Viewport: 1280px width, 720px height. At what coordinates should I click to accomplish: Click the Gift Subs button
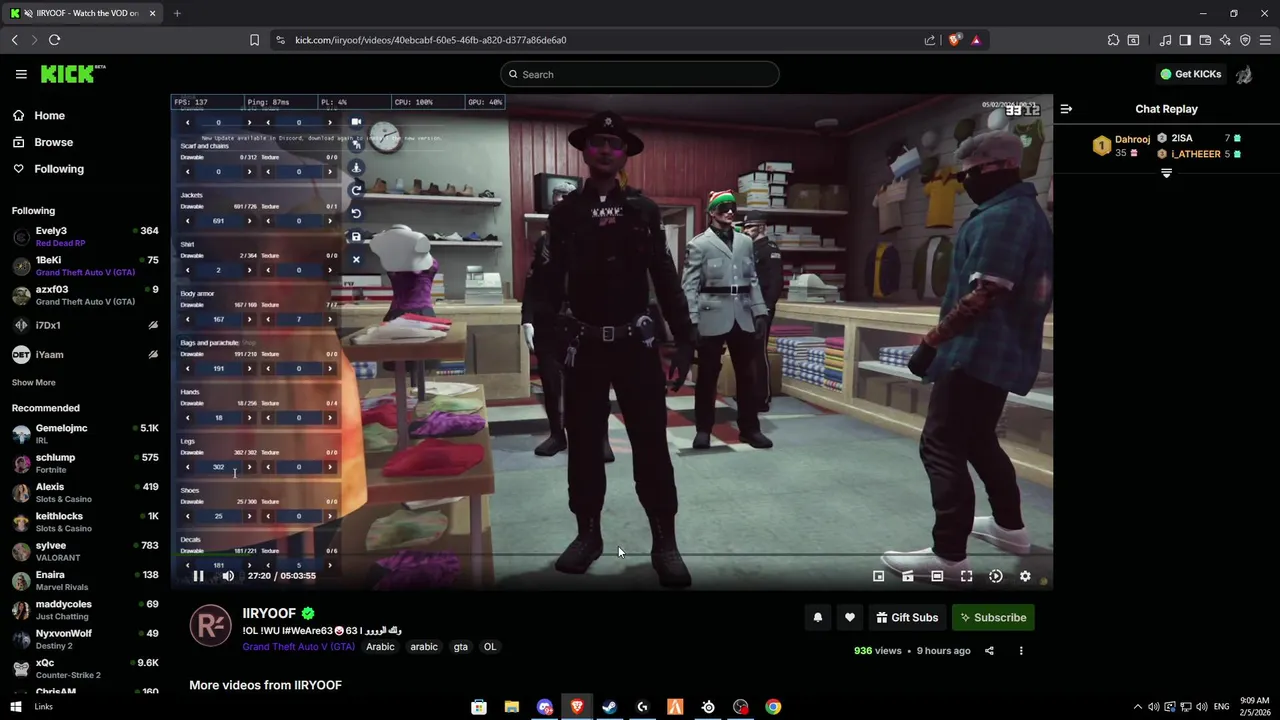point(907,618)
